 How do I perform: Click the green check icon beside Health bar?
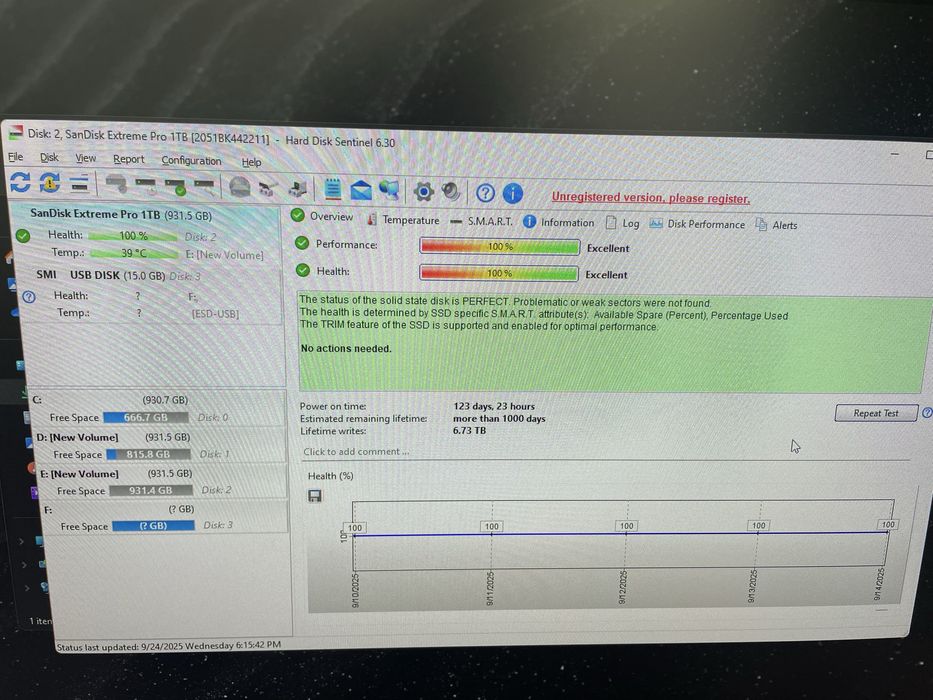tap(303, 270)
